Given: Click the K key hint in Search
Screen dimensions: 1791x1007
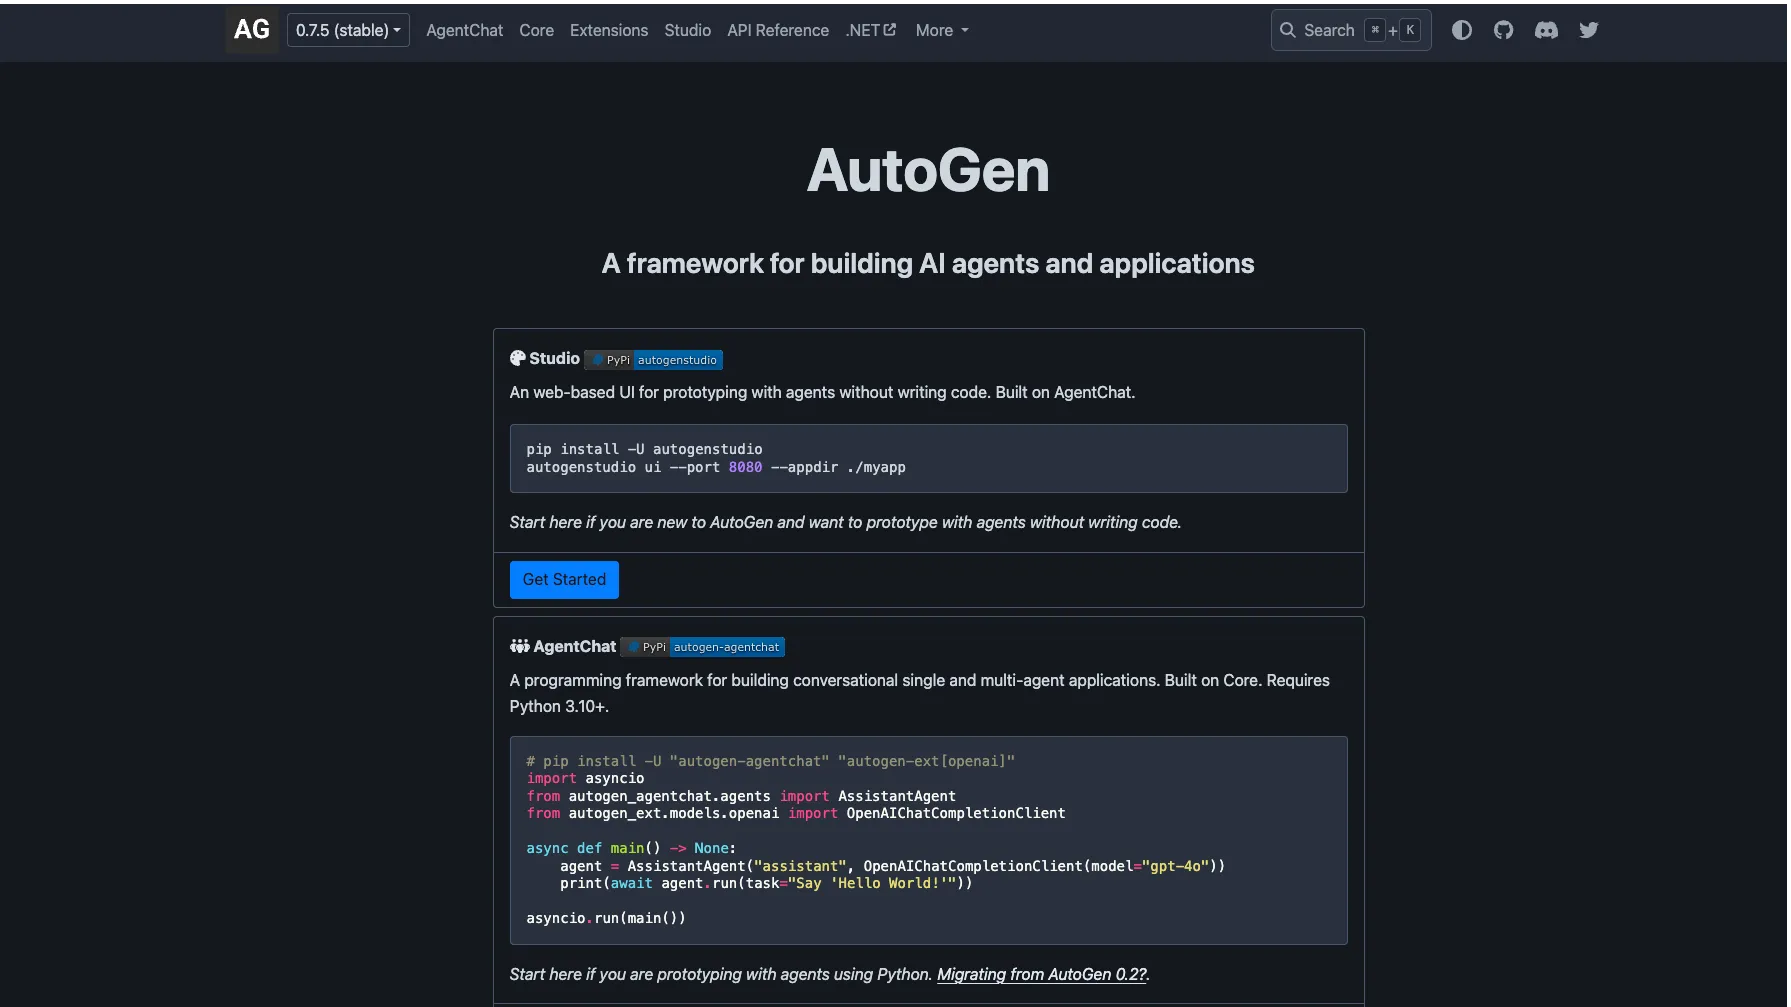Looking at the screenshot, I should coord(1410,30).
